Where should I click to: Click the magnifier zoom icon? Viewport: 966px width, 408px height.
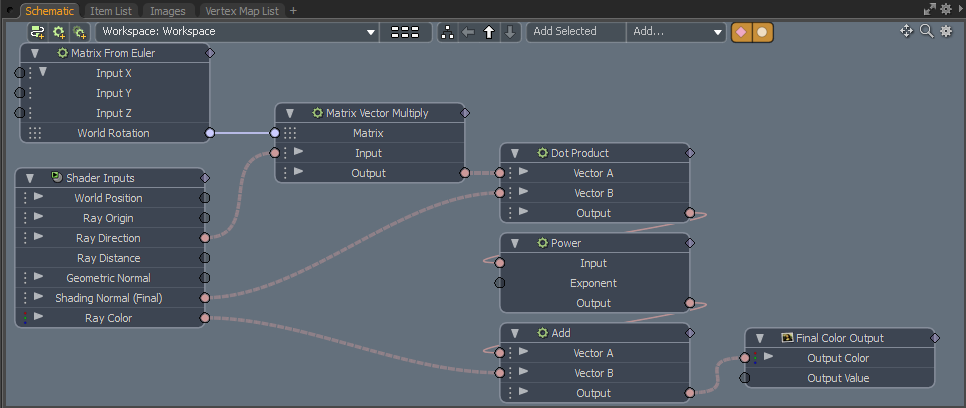coord(926,31)
